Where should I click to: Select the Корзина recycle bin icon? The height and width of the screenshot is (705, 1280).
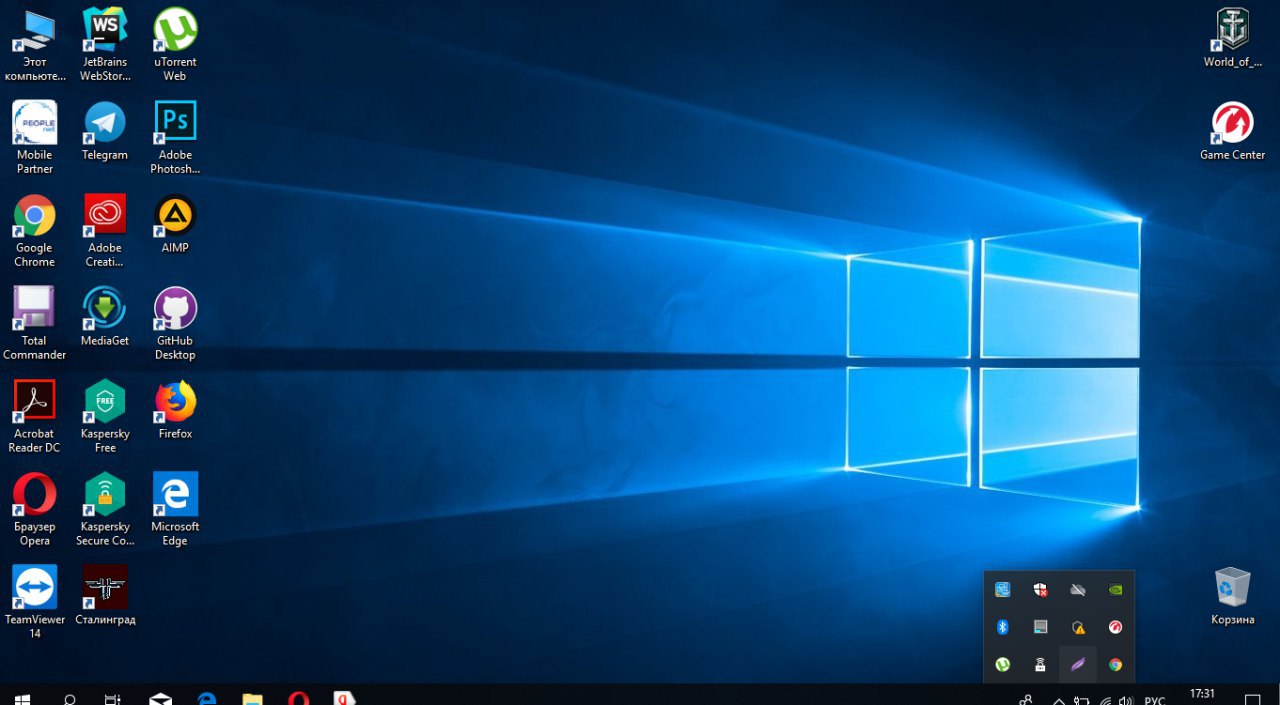click(x=1232, y=596)
